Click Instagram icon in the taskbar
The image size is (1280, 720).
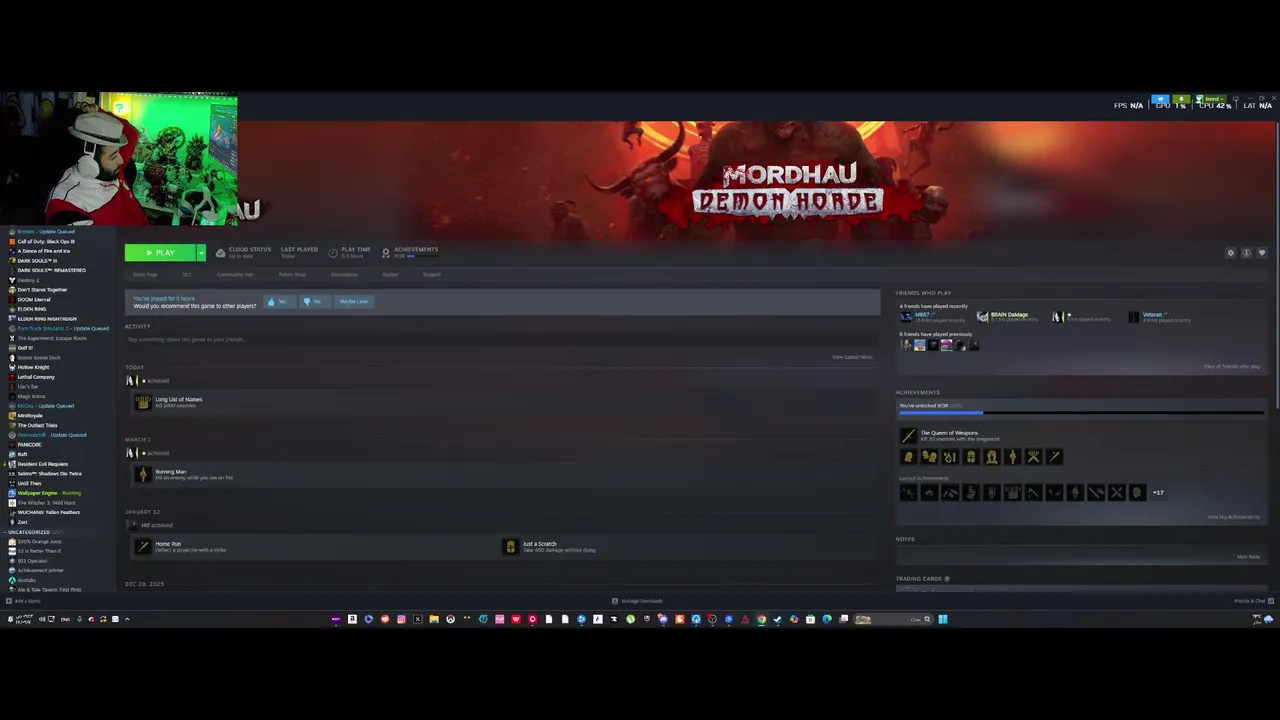(401, 619)
